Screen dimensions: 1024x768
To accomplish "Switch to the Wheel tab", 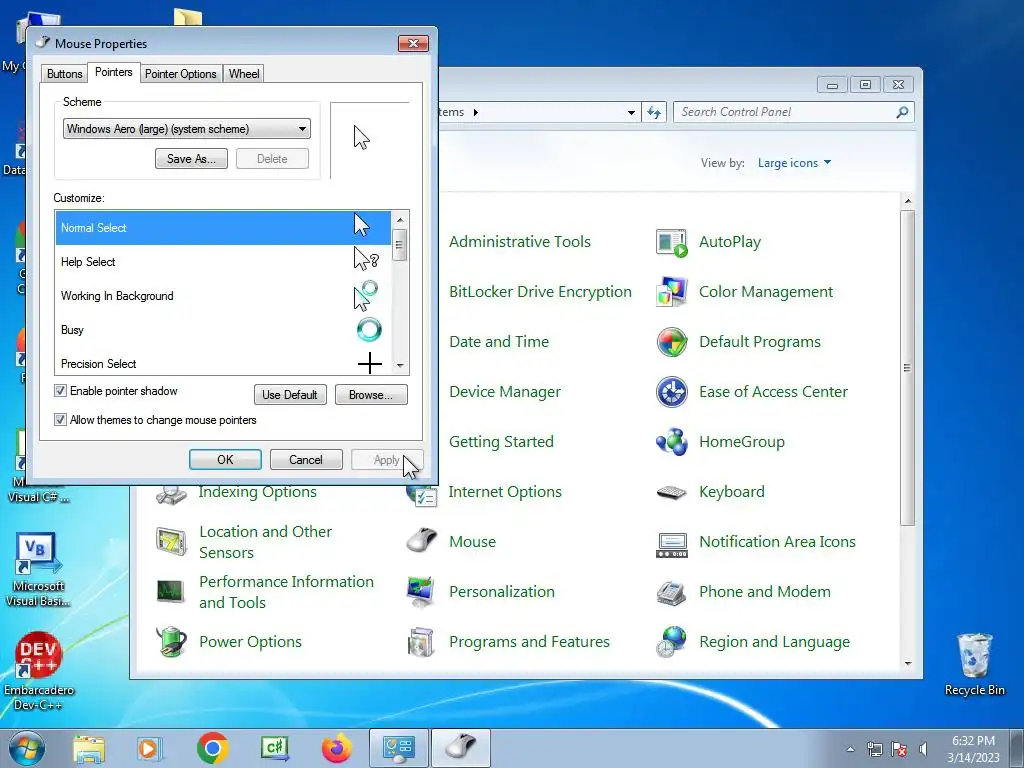I will [244, 74].
